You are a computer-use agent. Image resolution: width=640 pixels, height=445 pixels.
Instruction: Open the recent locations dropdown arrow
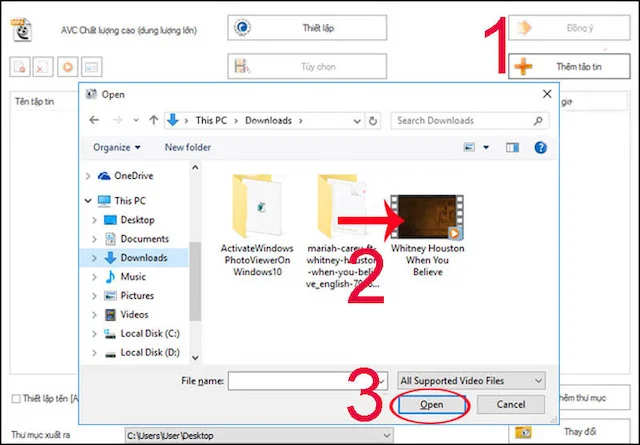click(x=136, y=120)
